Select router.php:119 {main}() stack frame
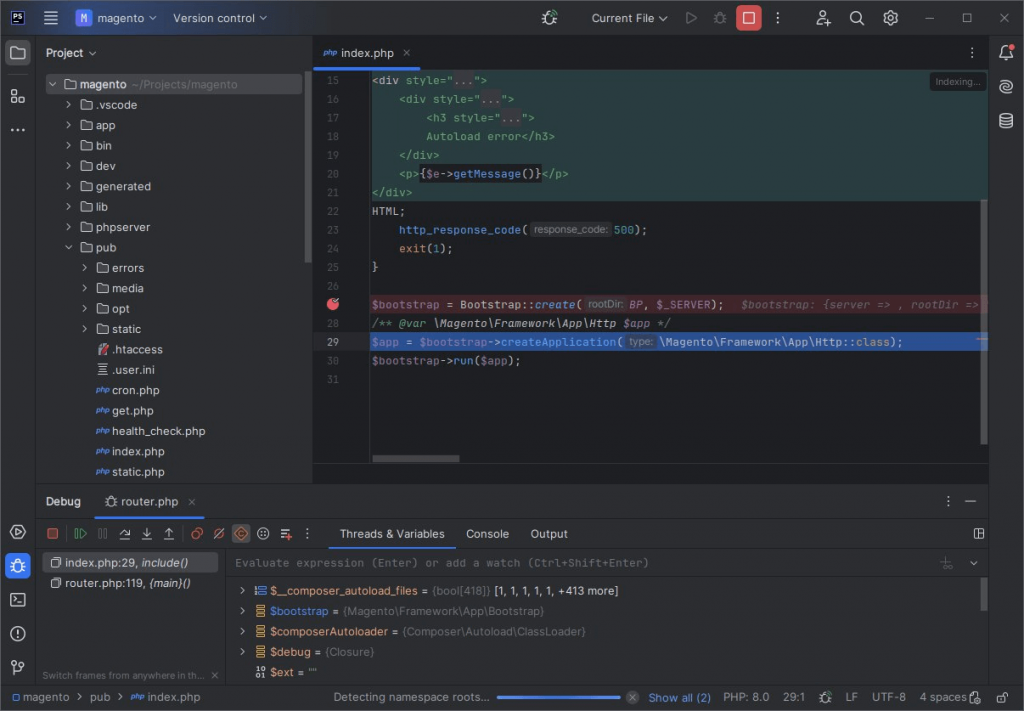 click(x=131, y=583)
